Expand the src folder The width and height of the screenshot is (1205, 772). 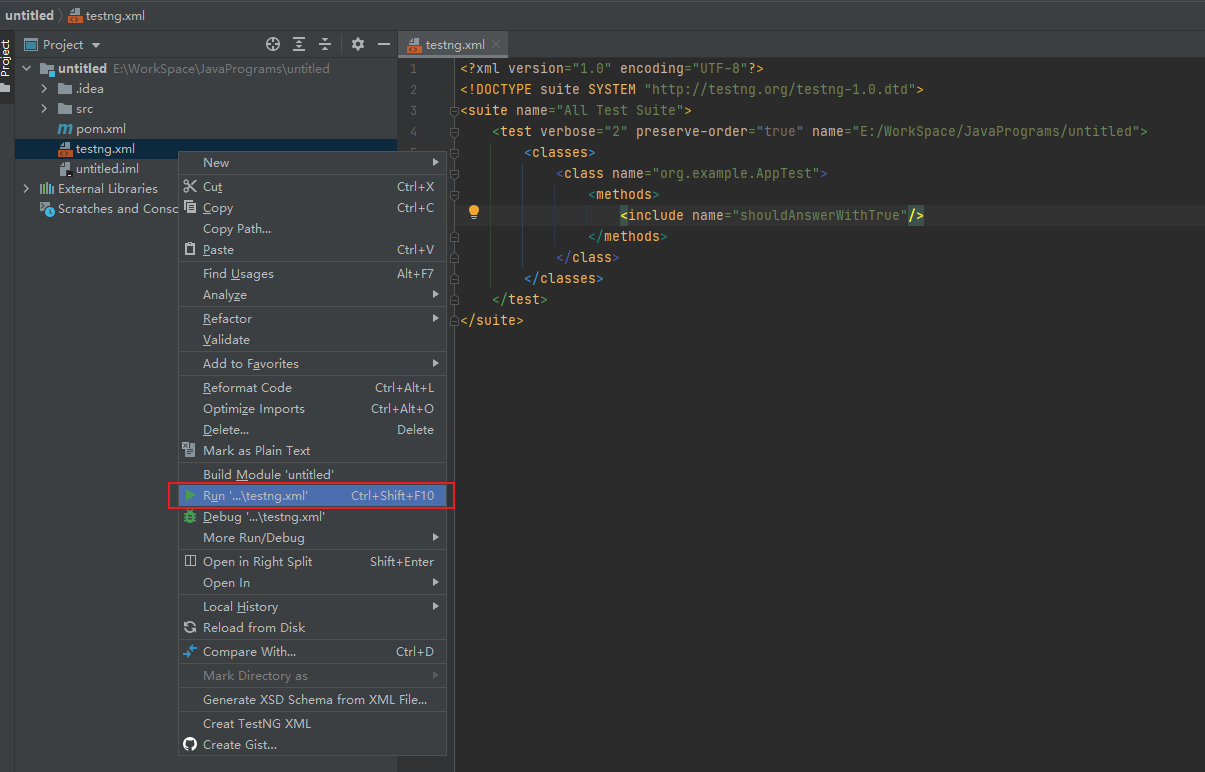(x=44, y=109)
